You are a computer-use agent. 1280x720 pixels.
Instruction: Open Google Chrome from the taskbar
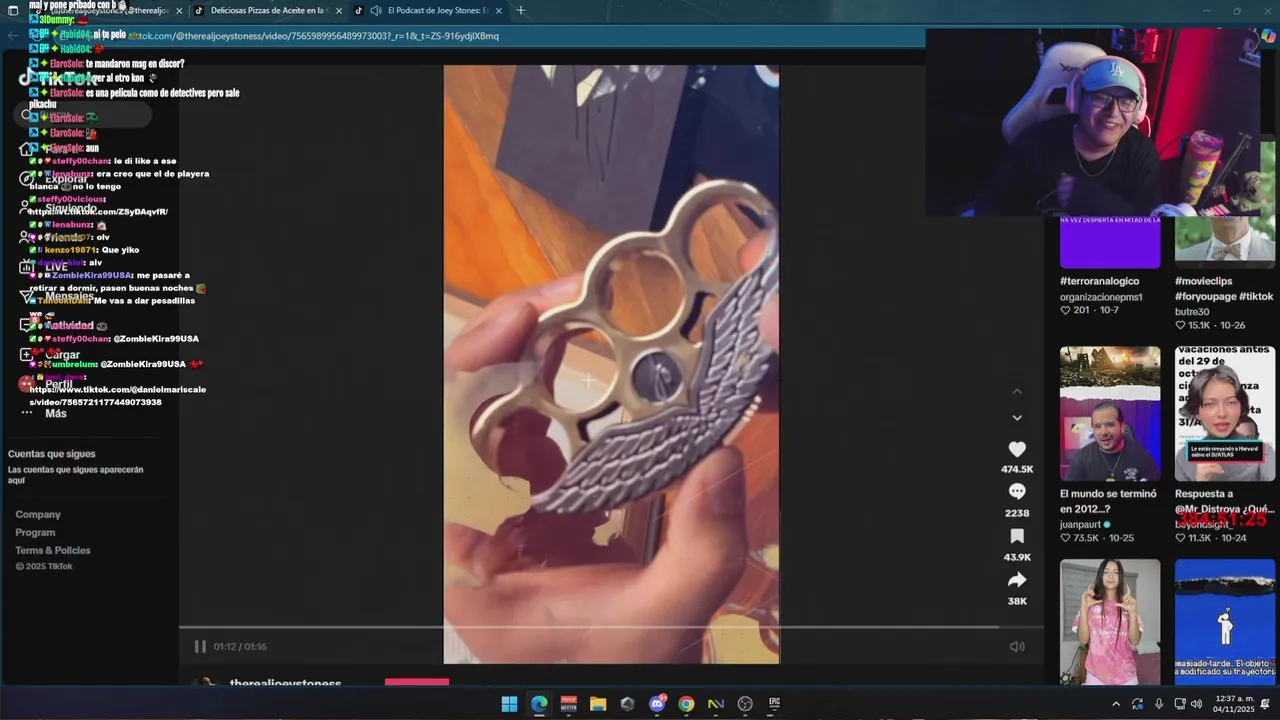click(686, 704)
